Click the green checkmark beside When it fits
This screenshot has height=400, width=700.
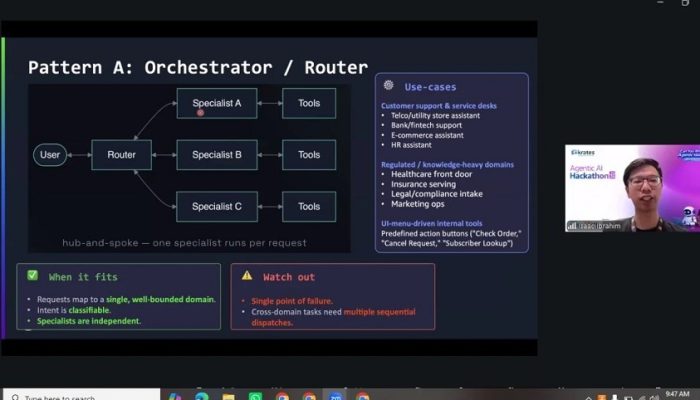33,275
